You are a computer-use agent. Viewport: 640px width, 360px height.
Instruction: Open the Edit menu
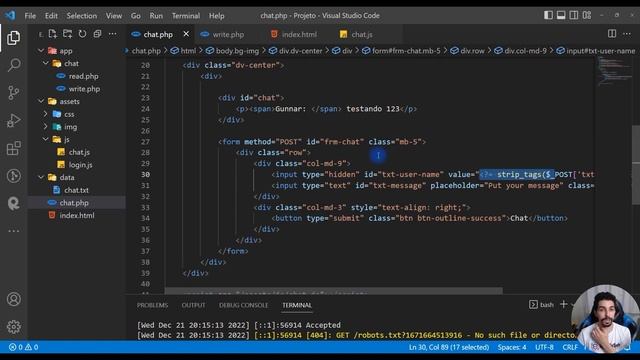(51, 16)
